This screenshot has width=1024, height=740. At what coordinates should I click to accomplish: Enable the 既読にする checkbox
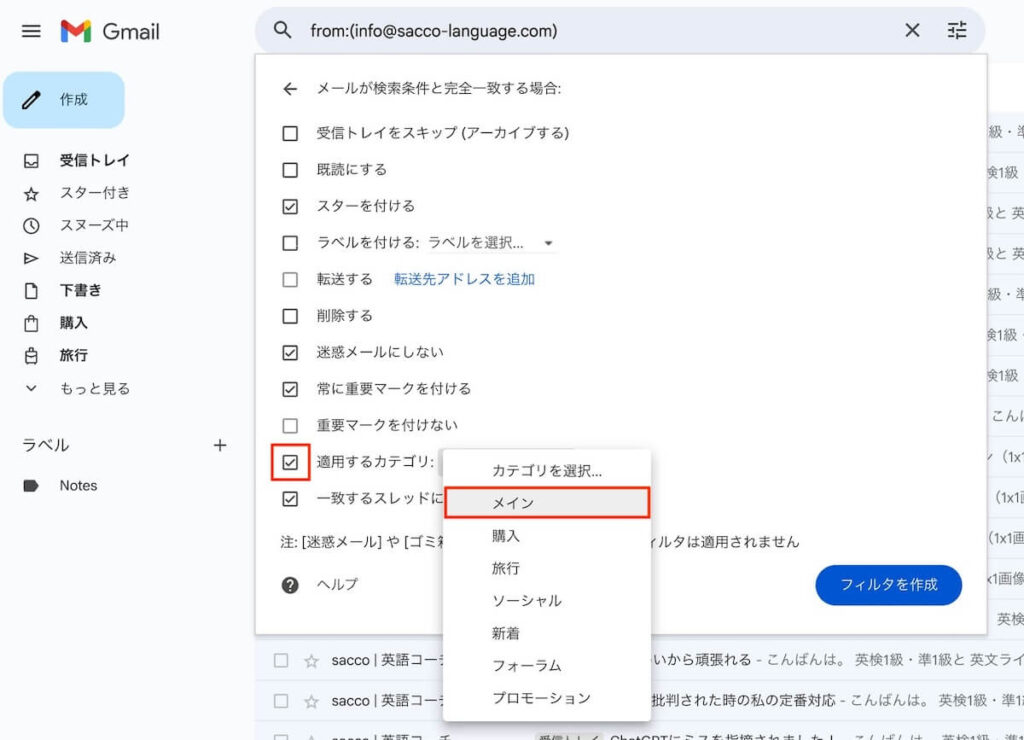[290, 169]
